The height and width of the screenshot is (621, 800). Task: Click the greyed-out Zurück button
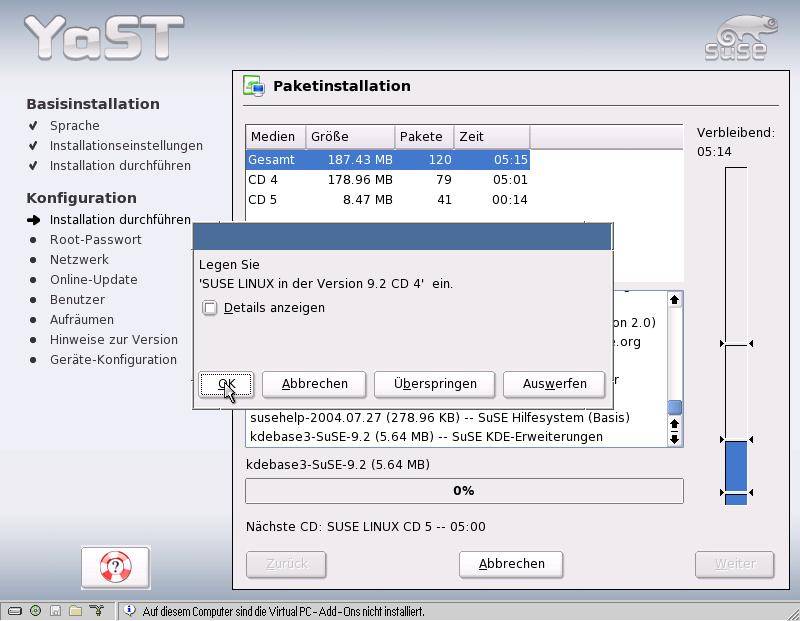286,564
